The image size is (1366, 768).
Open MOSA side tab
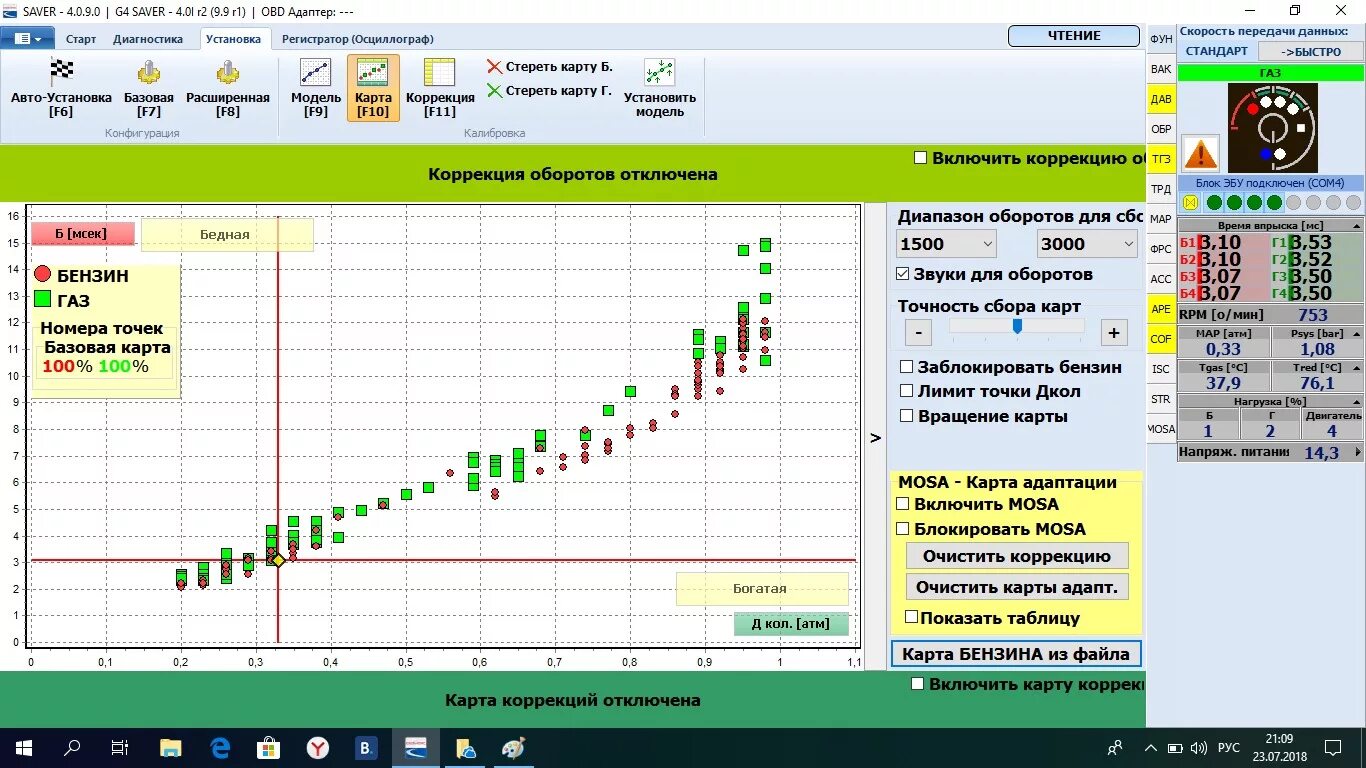point(1161,429)
